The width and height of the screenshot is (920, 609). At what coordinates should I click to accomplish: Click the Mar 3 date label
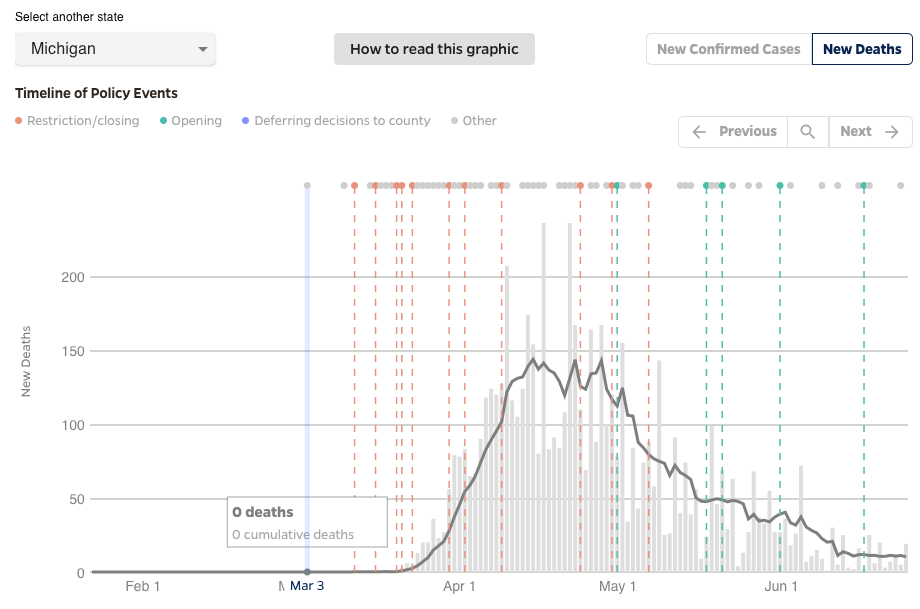tap(307, 586)
